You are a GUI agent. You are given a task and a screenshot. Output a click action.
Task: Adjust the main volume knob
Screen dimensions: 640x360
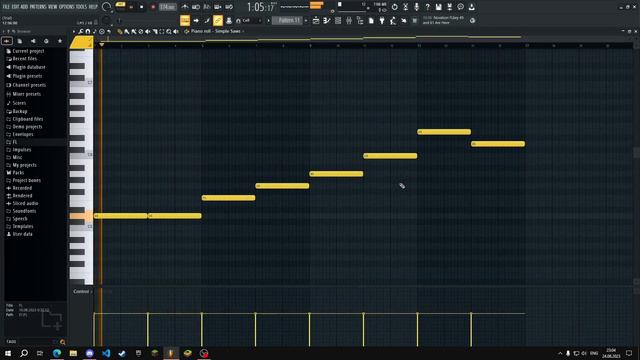pyautogui.click(x=107, y=7)
